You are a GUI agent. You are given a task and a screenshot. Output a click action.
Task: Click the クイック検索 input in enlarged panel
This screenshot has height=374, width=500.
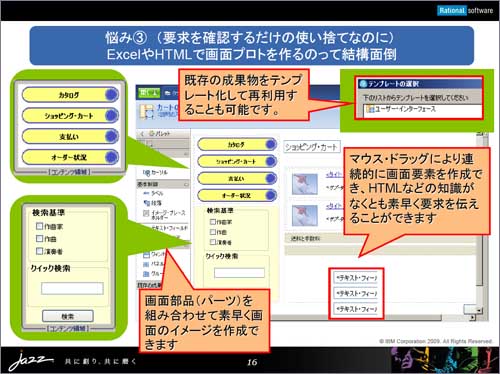(72, 288)
